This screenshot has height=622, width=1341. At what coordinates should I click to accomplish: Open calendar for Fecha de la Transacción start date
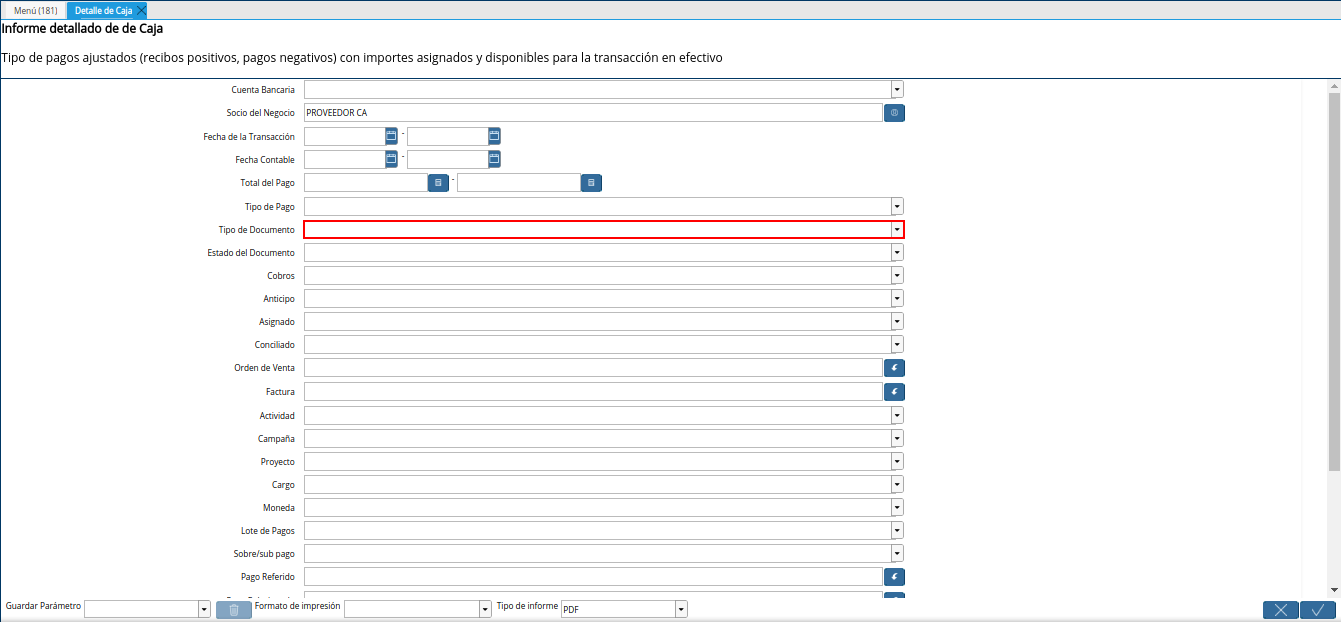click(391, 136)
